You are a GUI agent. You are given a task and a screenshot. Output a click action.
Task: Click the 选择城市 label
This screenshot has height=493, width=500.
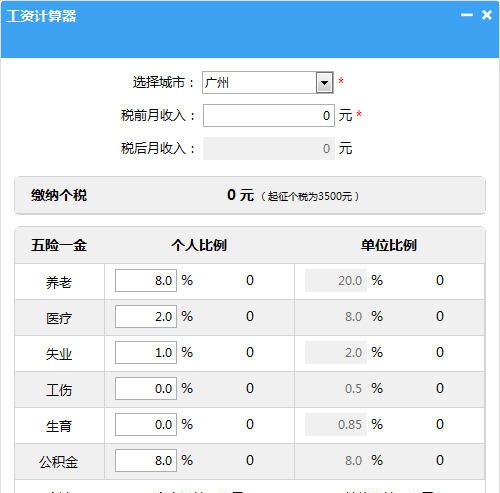click(163, 82)
